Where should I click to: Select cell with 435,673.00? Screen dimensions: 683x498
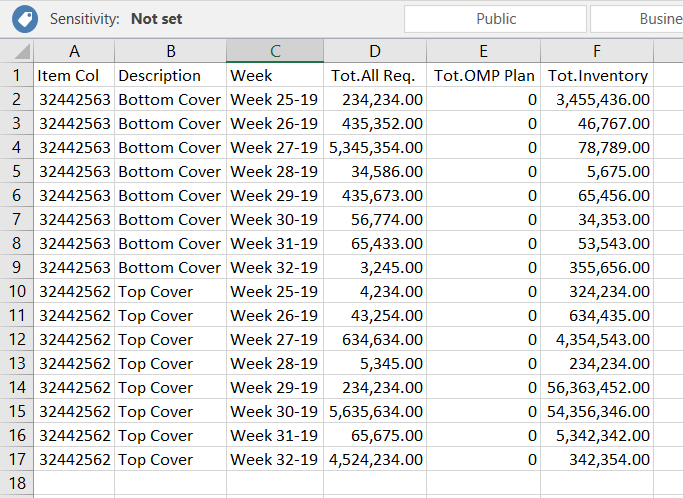[375, 195]
